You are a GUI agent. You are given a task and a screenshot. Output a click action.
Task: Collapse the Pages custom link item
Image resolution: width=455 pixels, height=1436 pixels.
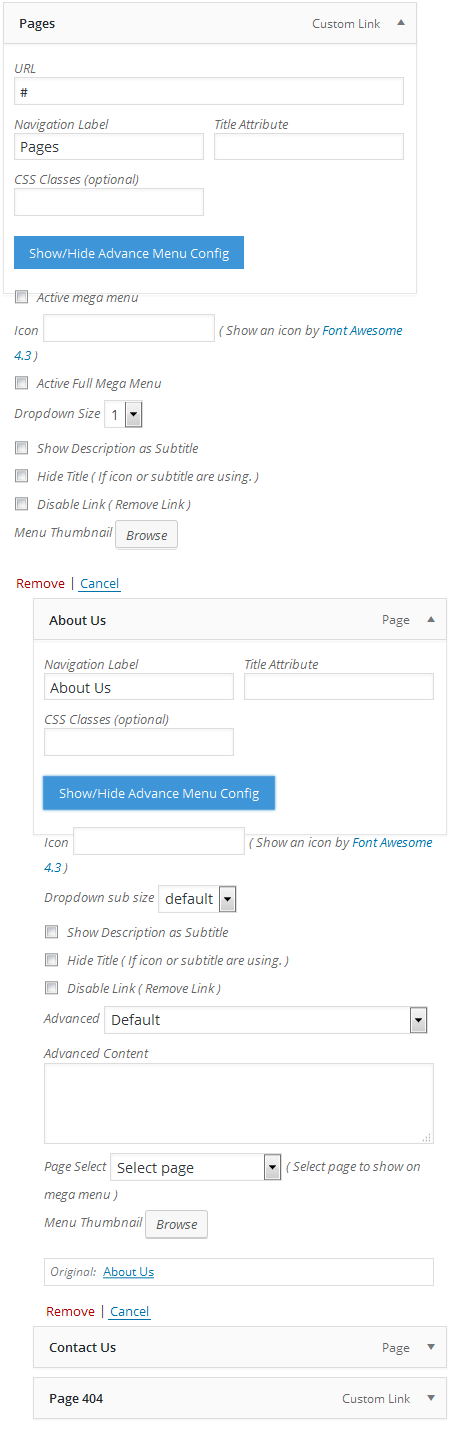point(400,22)
